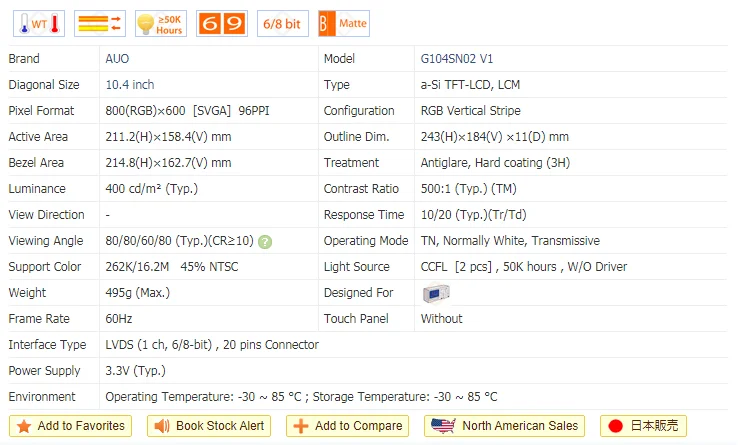This screenshot has width=738, height=445.
Task: Click the a-Si TFT-LCD, LCM type value
Action: [470, 85]
